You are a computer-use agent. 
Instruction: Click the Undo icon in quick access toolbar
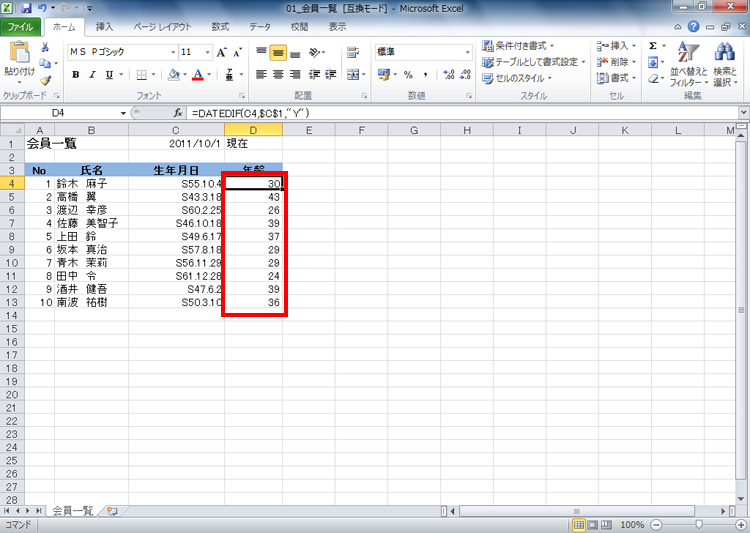42,8
